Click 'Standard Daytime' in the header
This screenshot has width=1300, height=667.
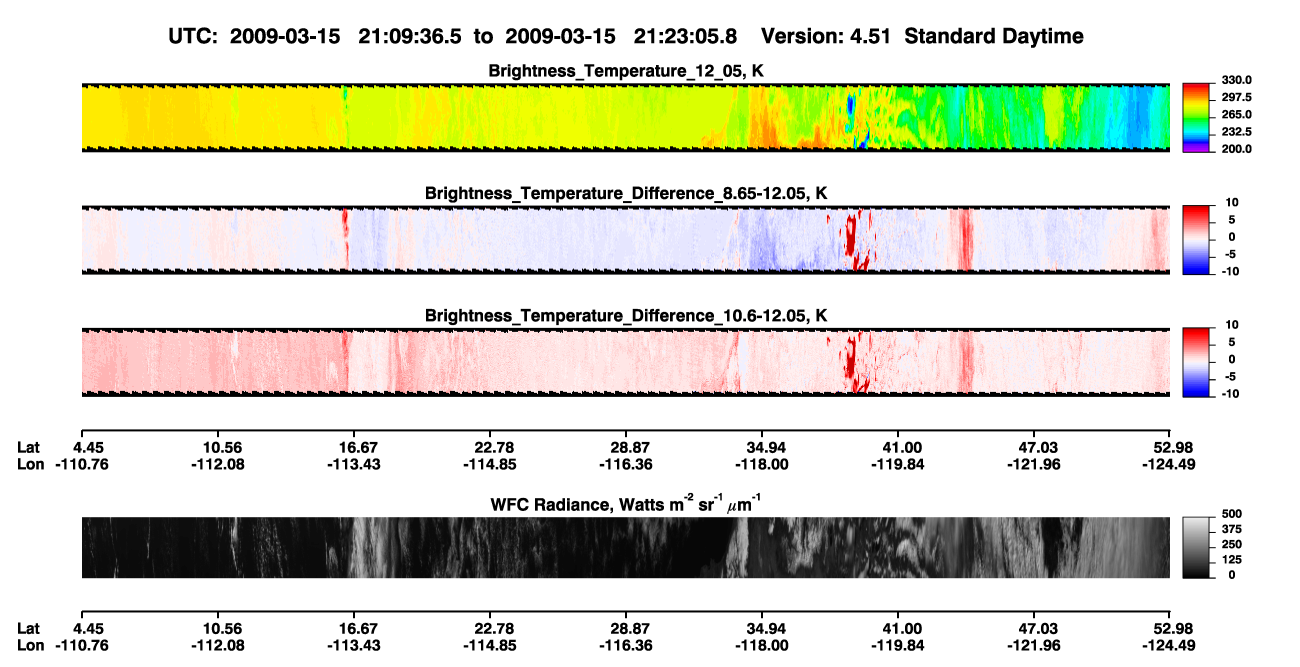tap(995, 36)
